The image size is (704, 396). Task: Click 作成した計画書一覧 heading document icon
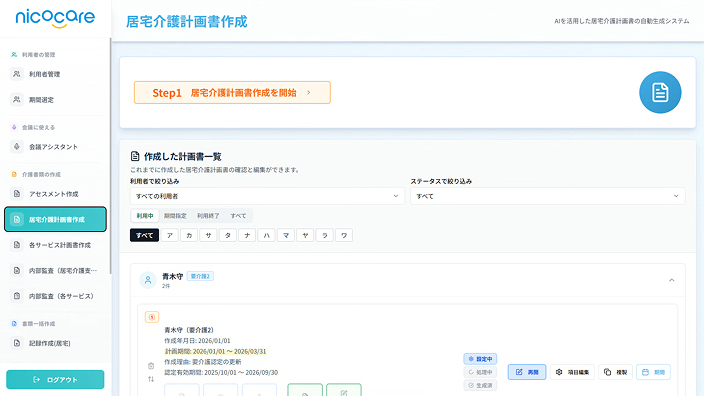click(x=135, y=156)
